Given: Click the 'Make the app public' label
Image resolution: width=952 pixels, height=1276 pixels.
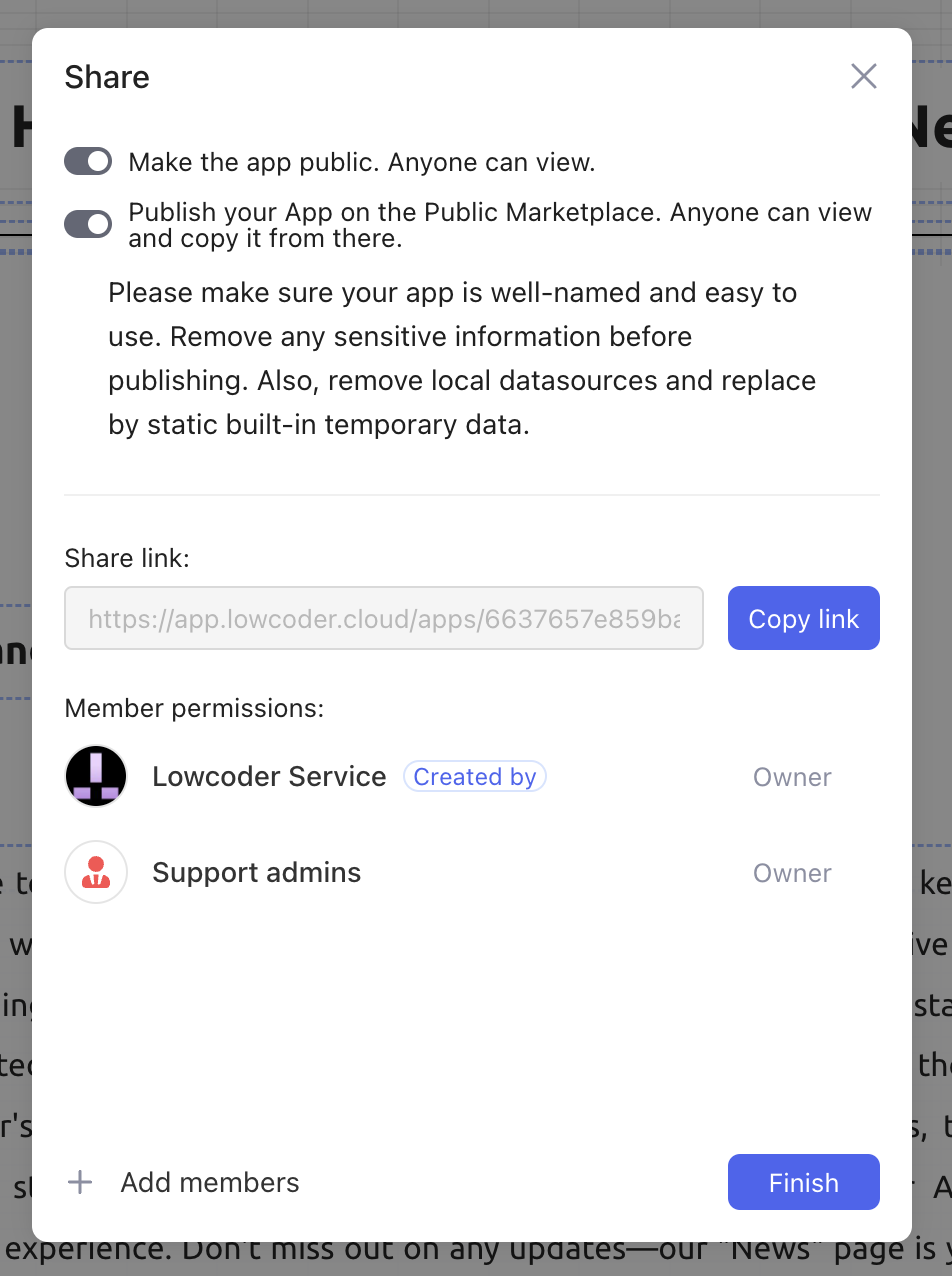Looking at the screenshot, I should click(x=362, y=162).
